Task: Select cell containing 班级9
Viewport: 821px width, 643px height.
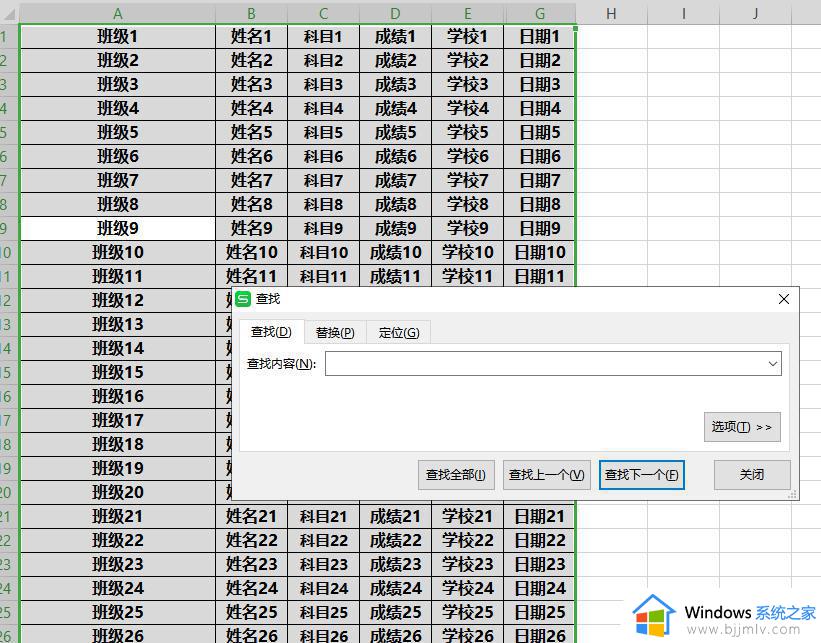Action: (x=118, y=228)
